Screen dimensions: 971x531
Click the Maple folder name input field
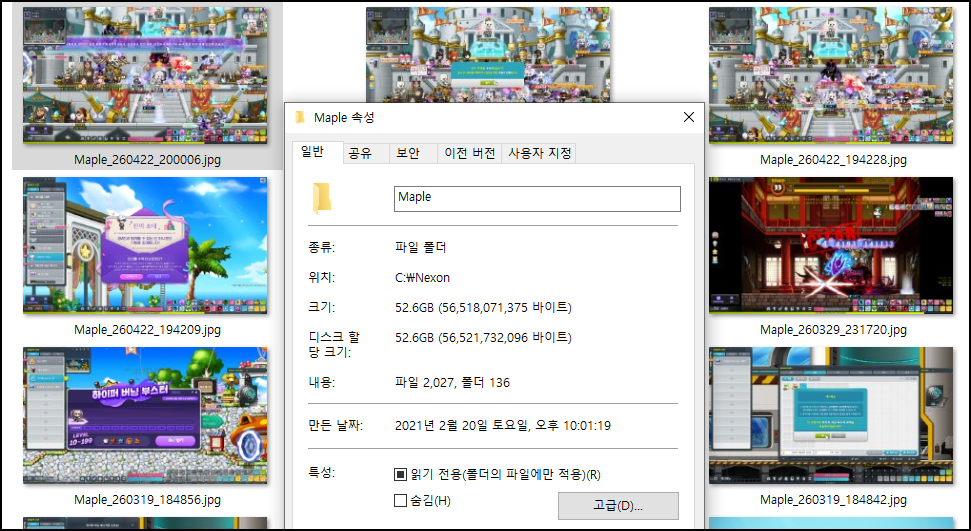pyautogui.click(x=537, y=198)
